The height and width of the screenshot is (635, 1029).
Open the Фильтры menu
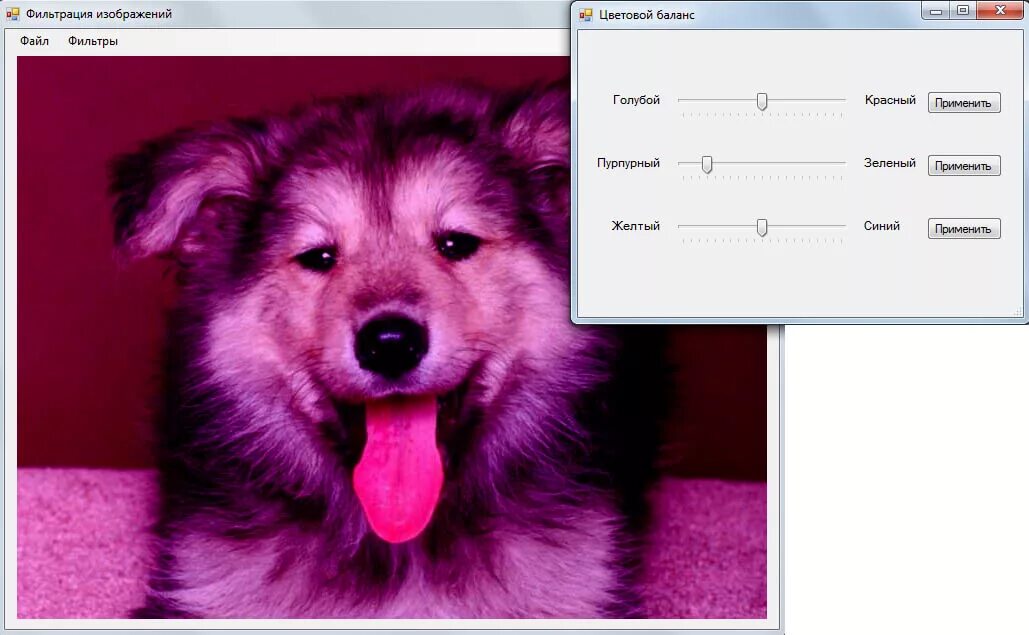(x=93, y=41)
